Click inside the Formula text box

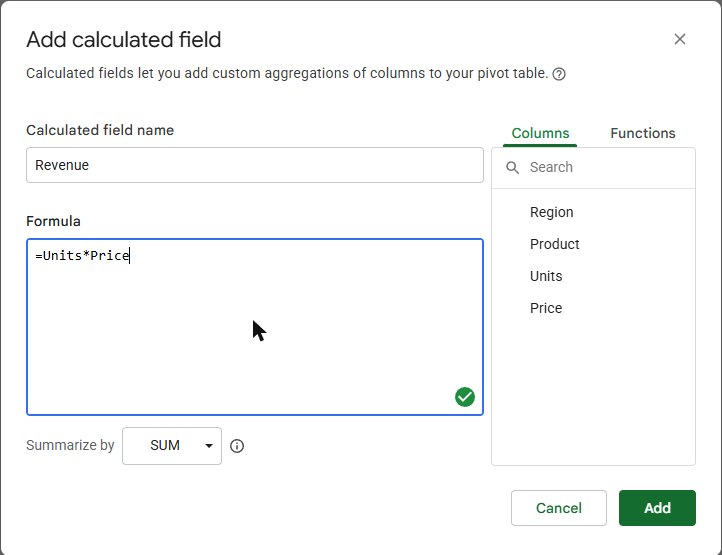(x=255, y=327)
